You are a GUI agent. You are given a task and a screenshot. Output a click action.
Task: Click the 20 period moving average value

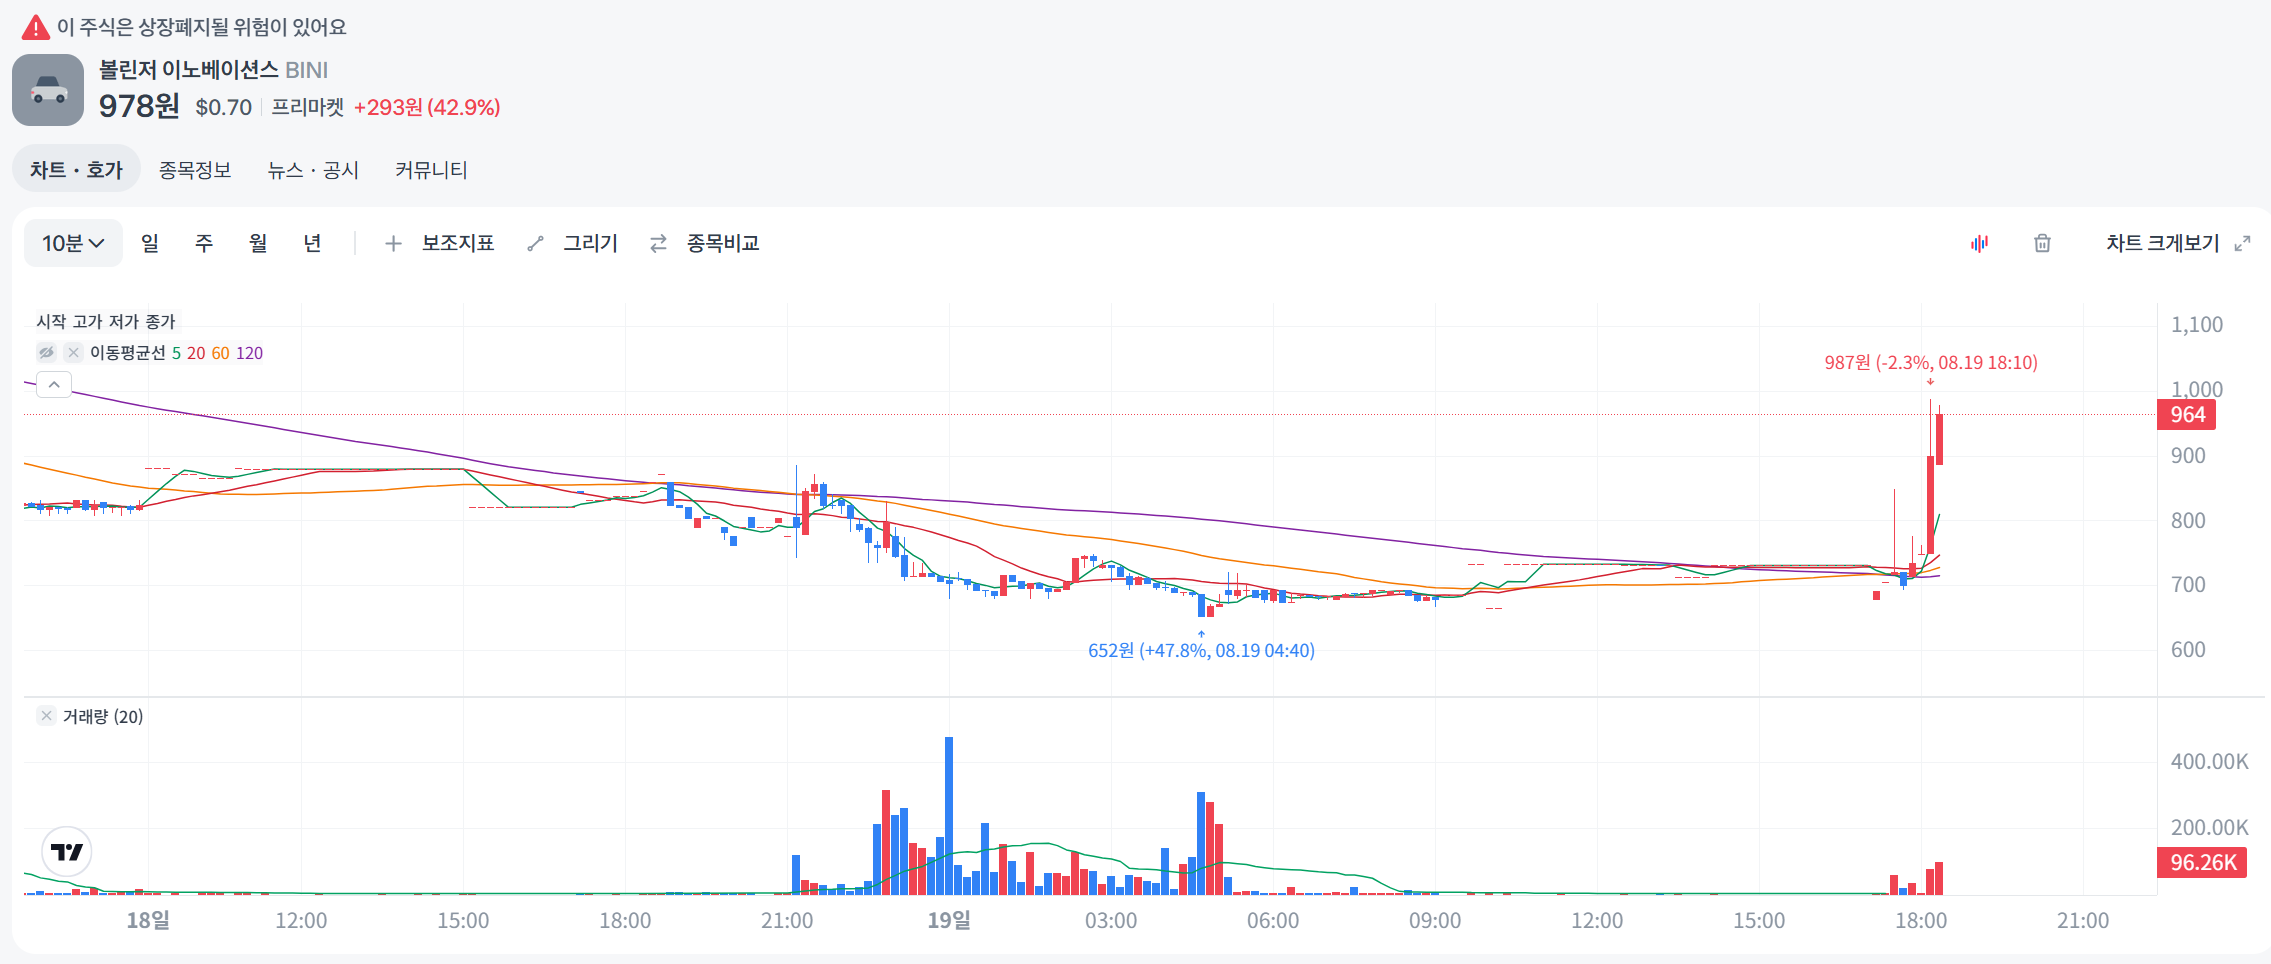[x=196, y=353]
